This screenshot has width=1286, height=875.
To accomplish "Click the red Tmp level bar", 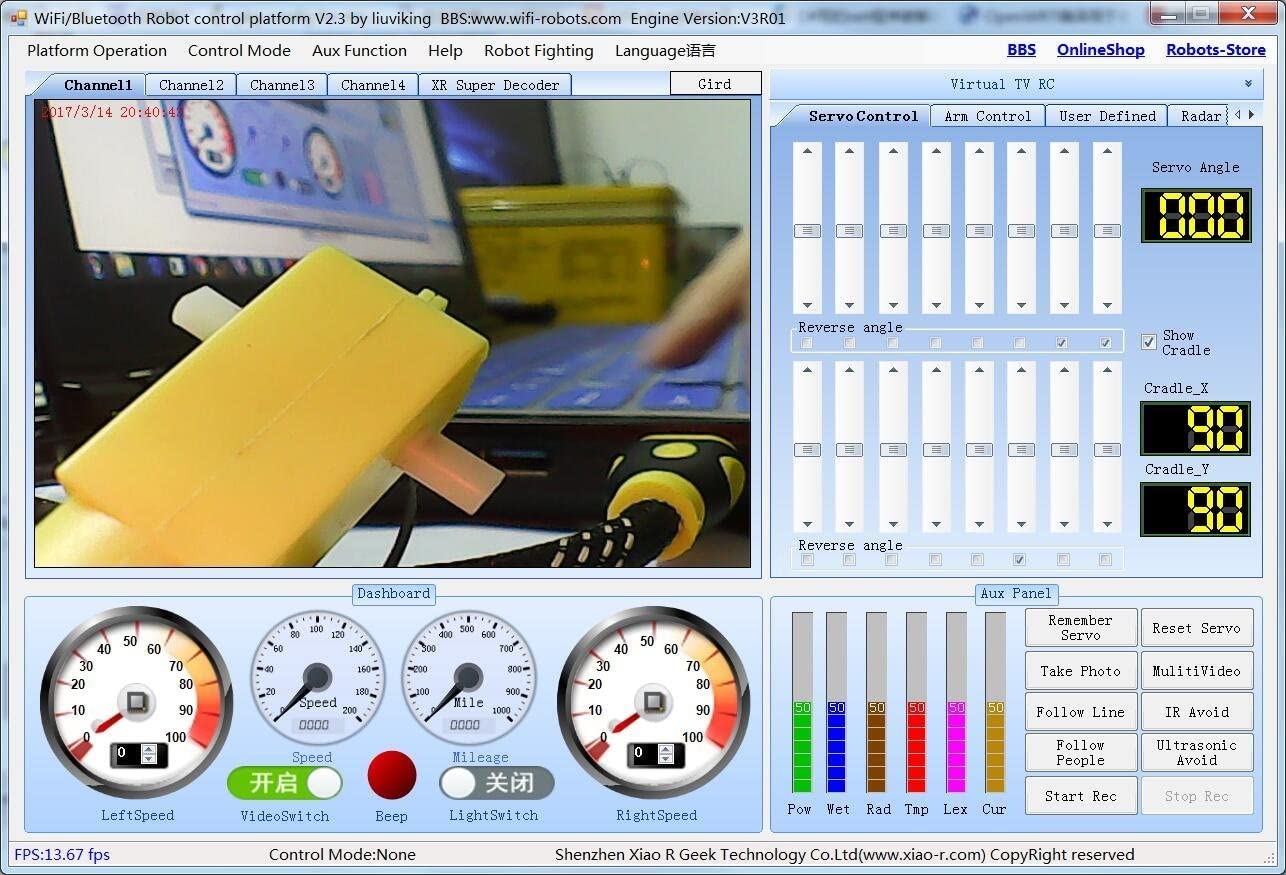I will [x=916, y=747].
